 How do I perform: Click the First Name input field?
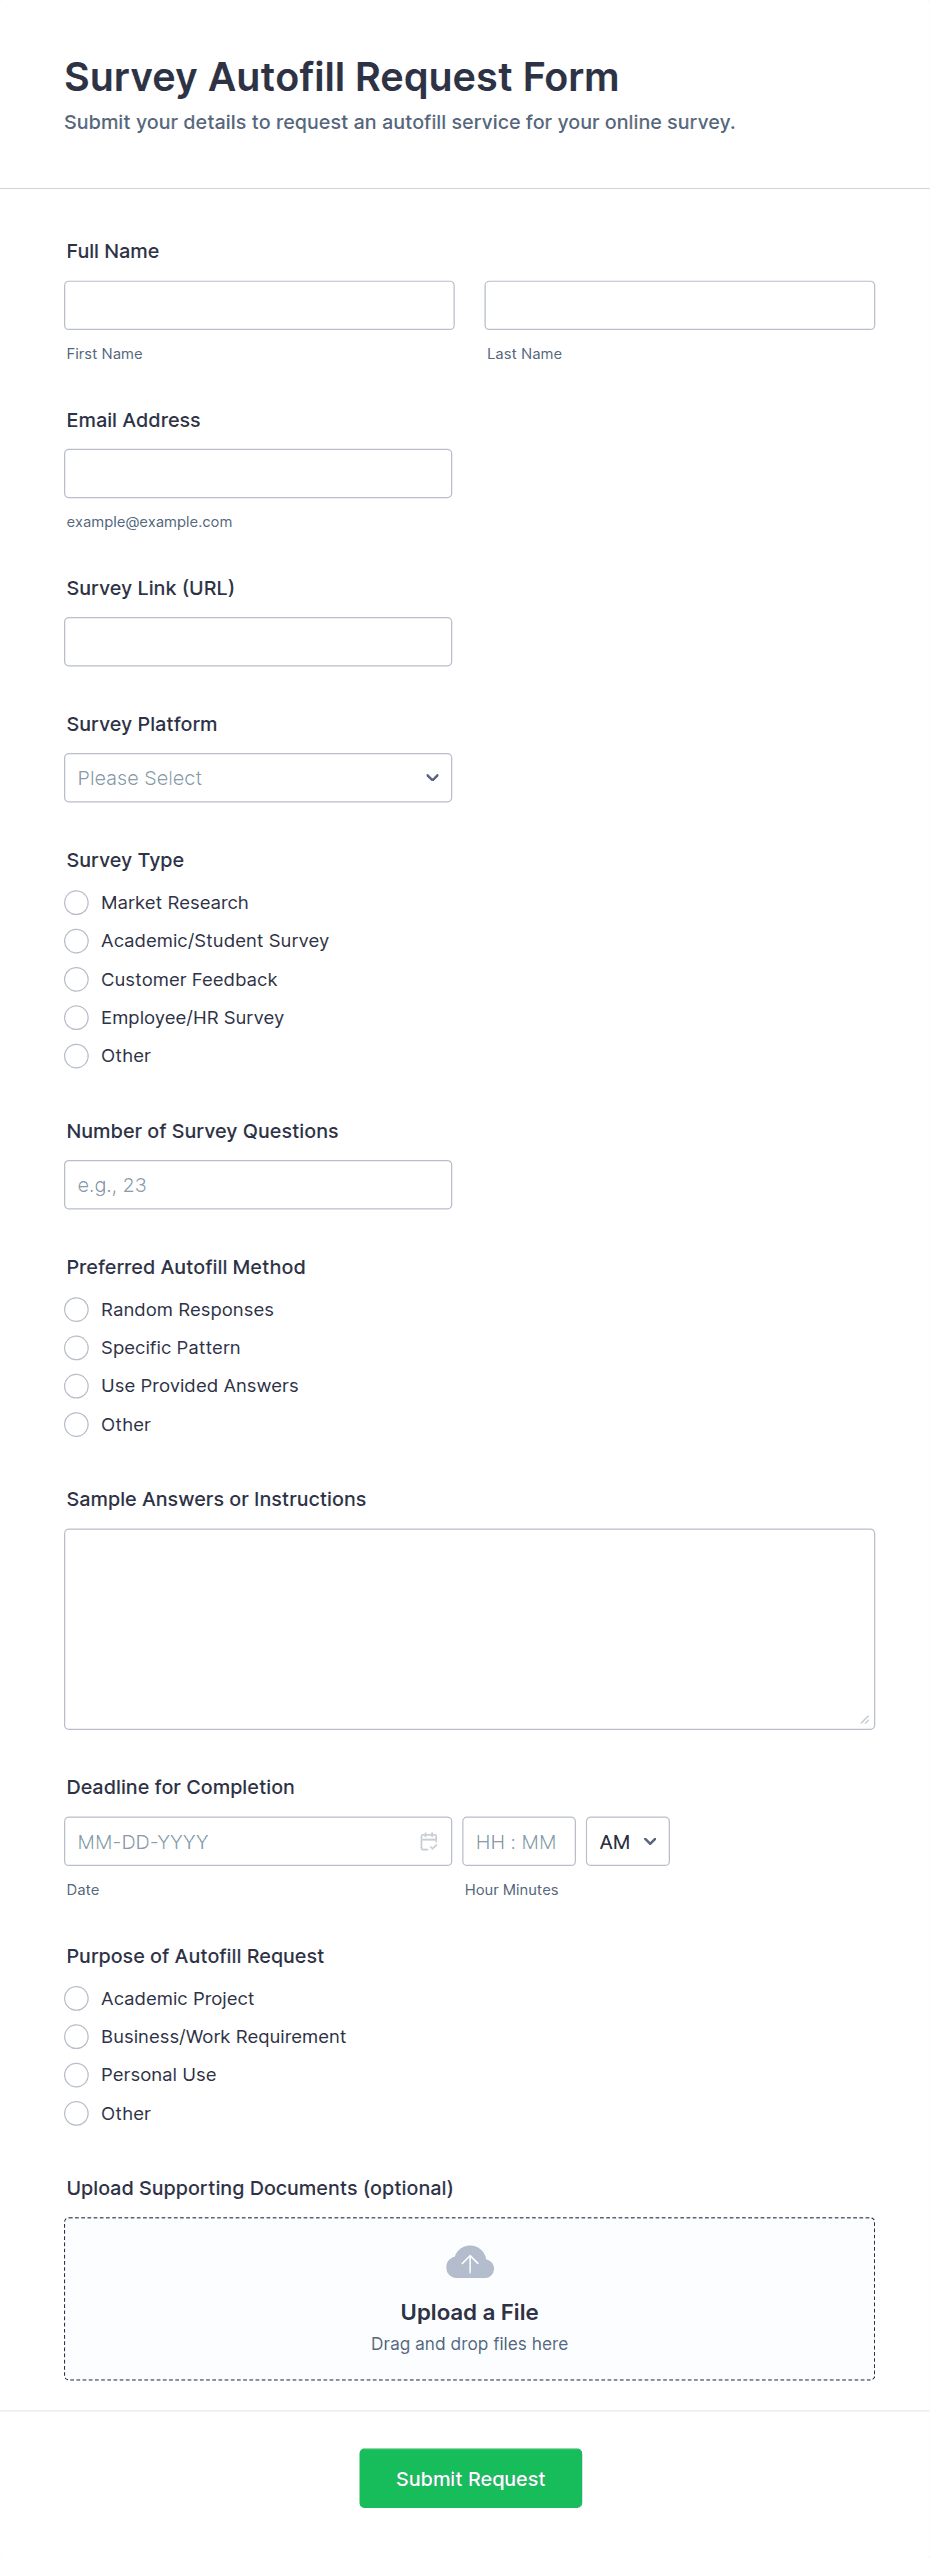(259, 305)
